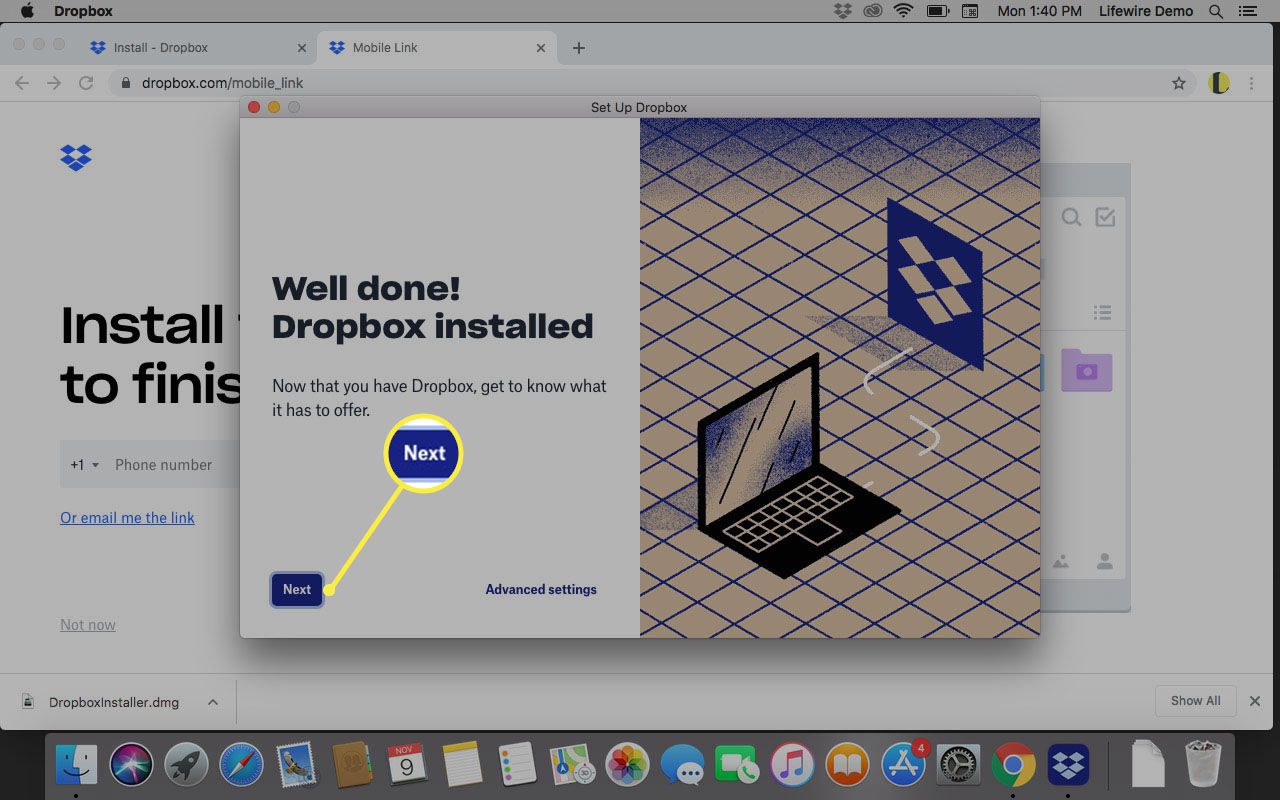
Task: Open Spotlight search in menu bar
Action: tap(1216, 11)
